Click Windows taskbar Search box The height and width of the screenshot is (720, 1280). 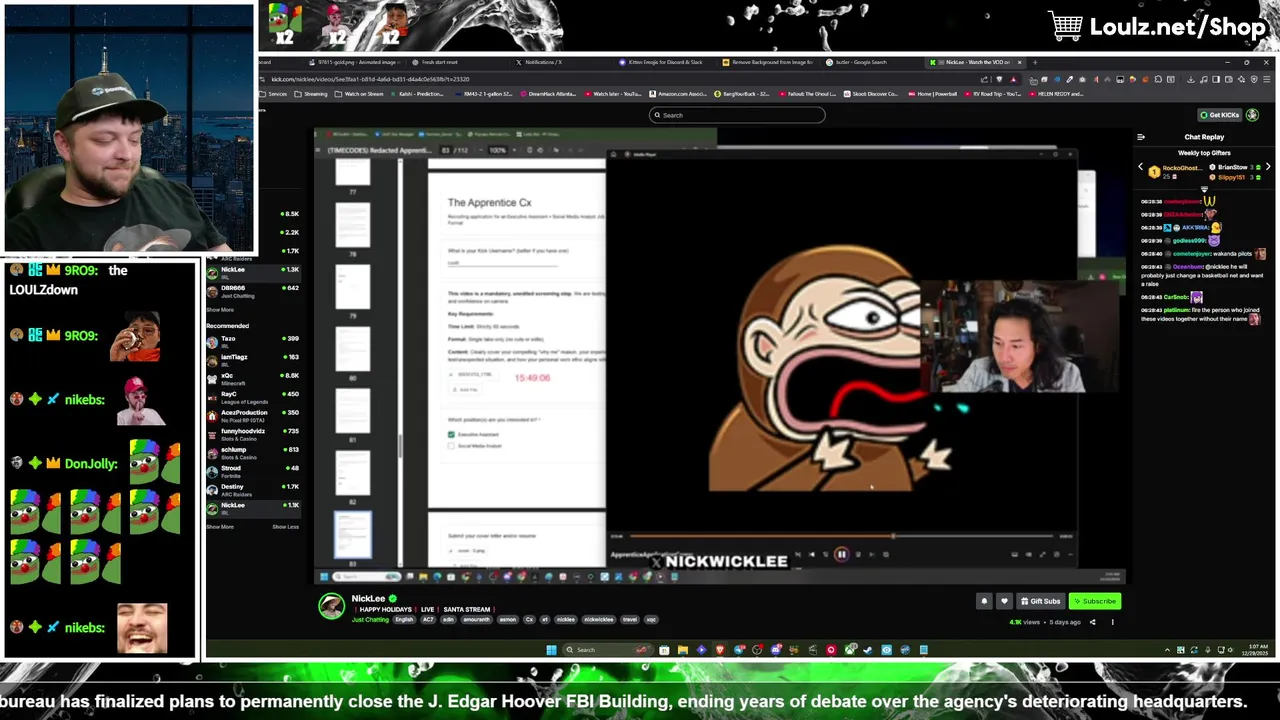point(607,650)
